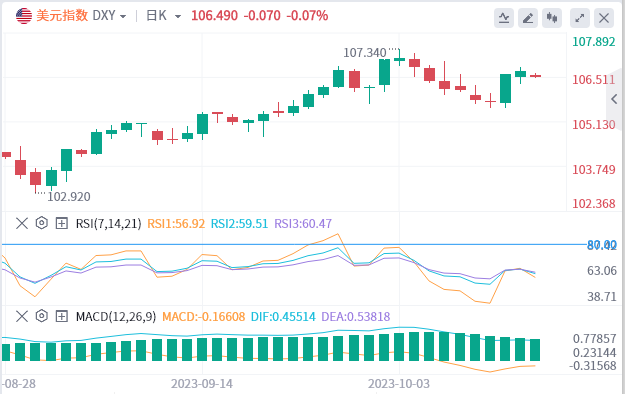Click the 0.23144 MACD axis label
This screenshot has height=394, width=625.
595,353
